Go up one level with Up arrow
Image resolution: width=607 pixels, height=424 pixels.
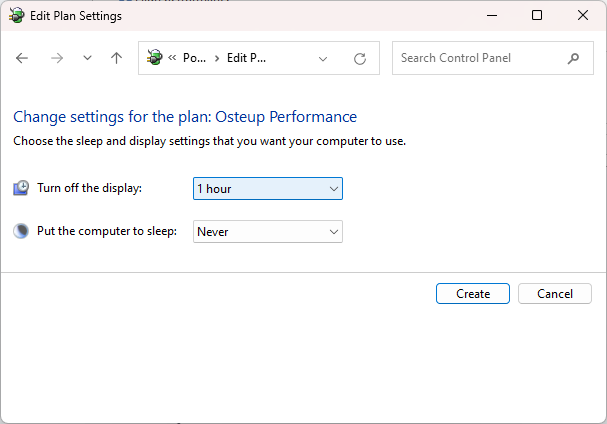pyautogui.click(x=116, y=58)
